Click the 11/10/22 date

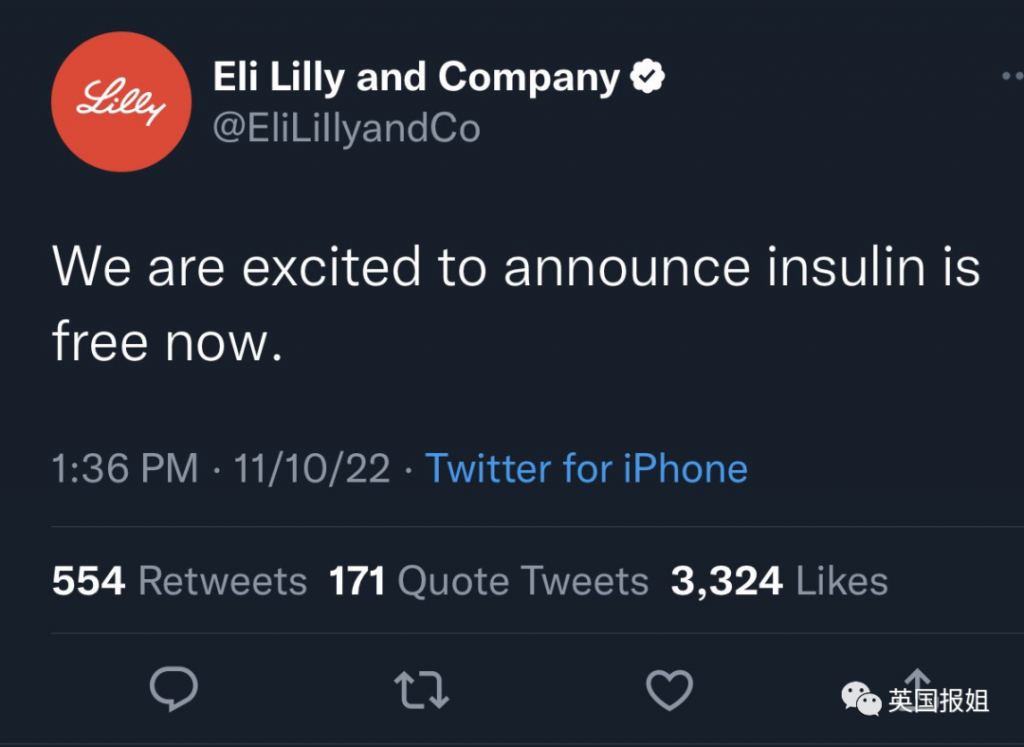coord(312,468)
